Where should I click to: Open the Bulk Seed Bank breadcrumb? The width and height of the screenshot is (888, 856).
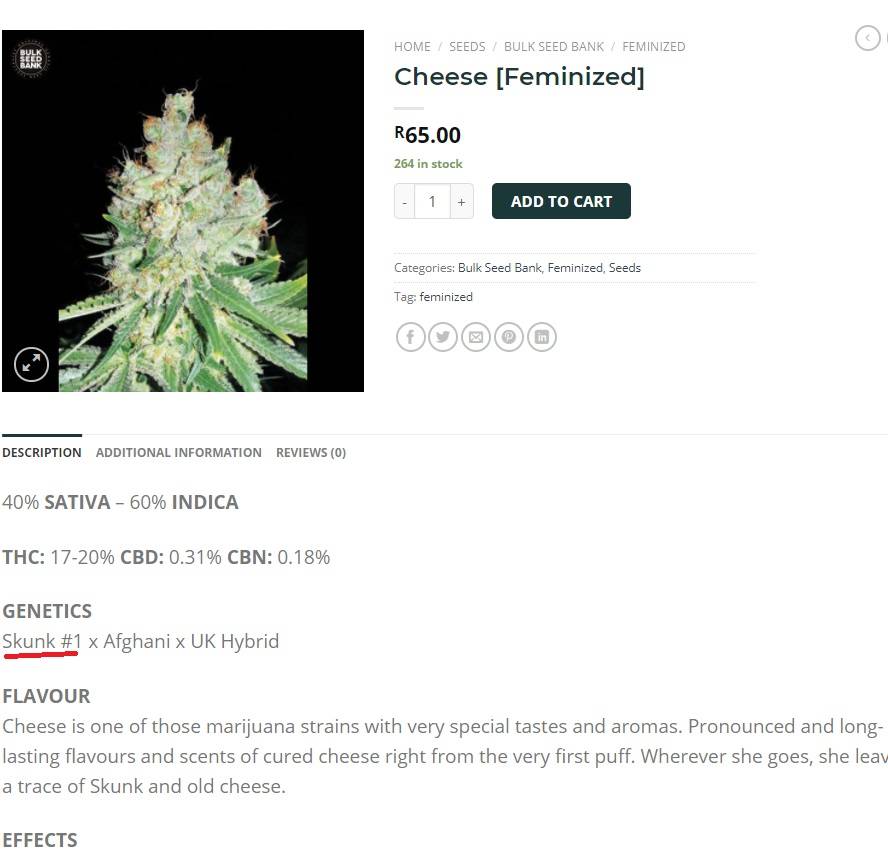(554, 46)
